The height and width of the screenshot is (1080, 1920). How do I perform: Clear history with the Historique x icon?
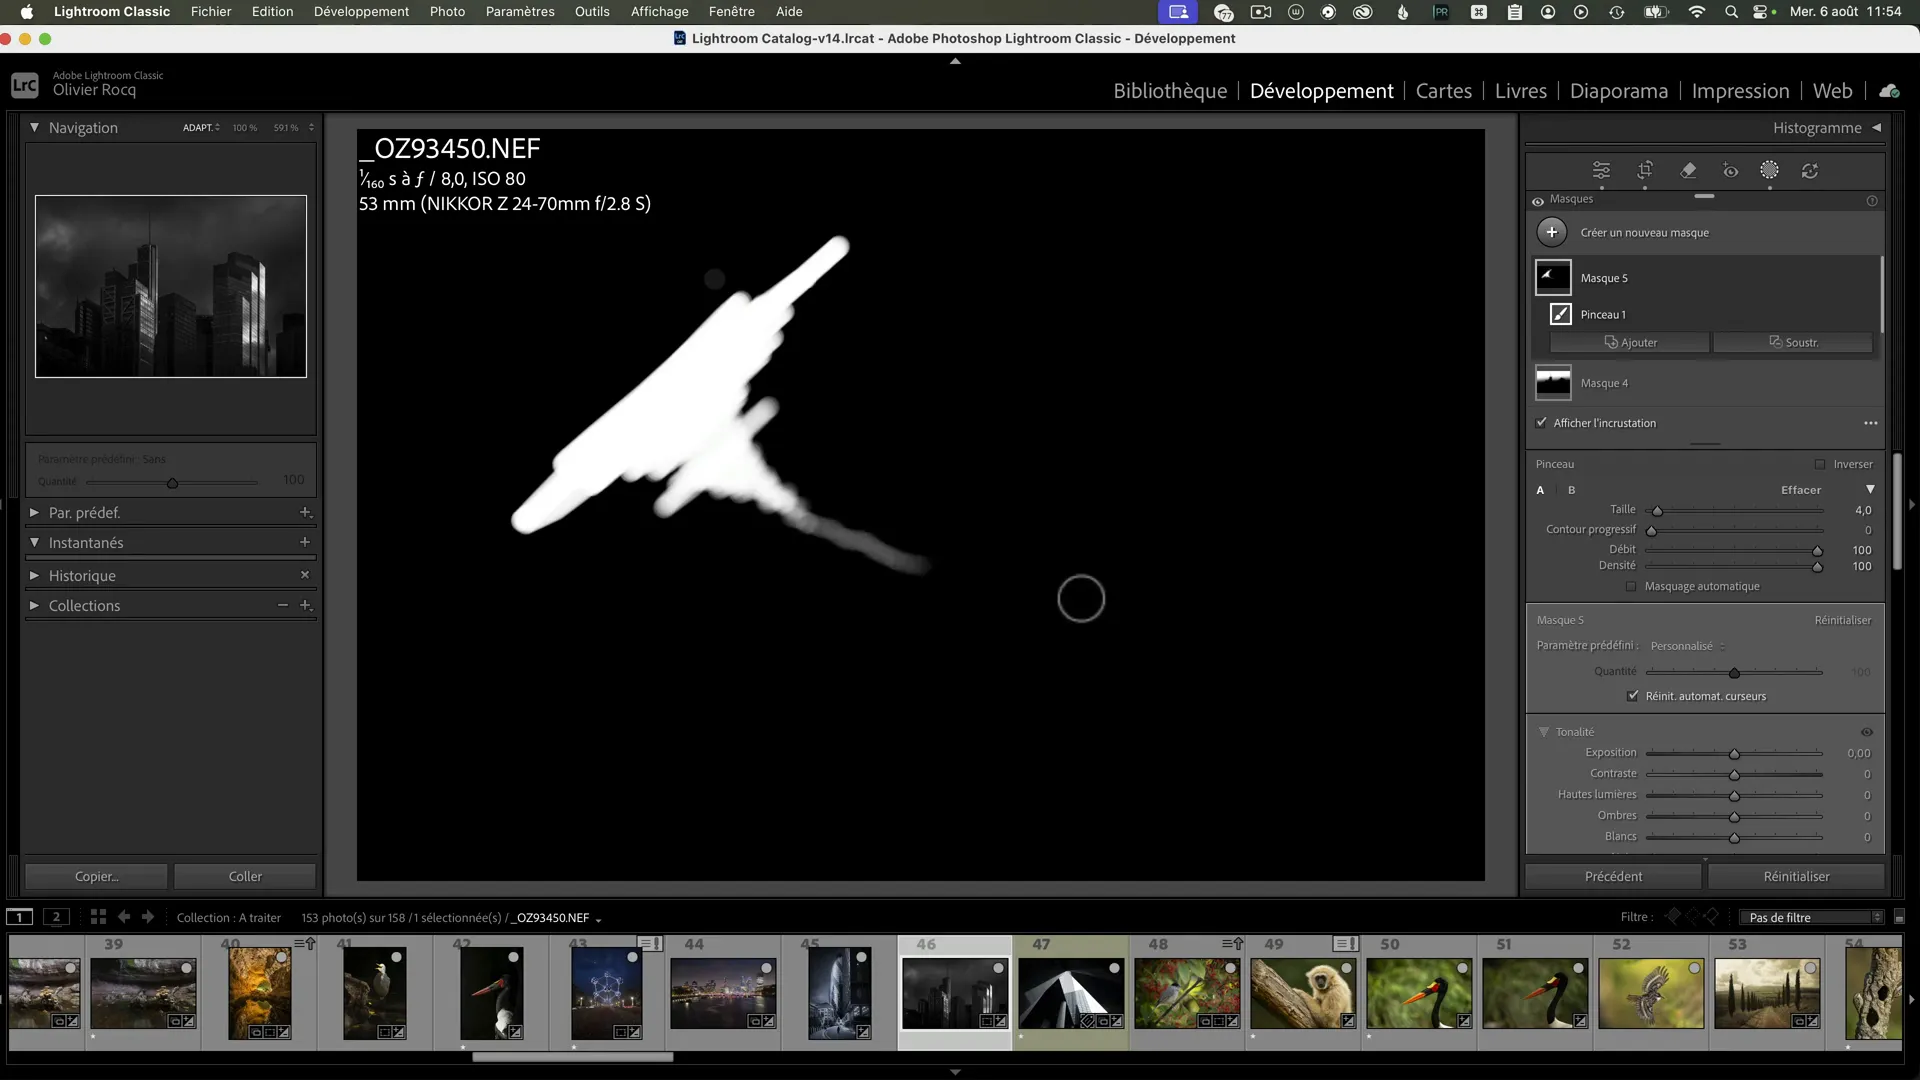(305, 575)
